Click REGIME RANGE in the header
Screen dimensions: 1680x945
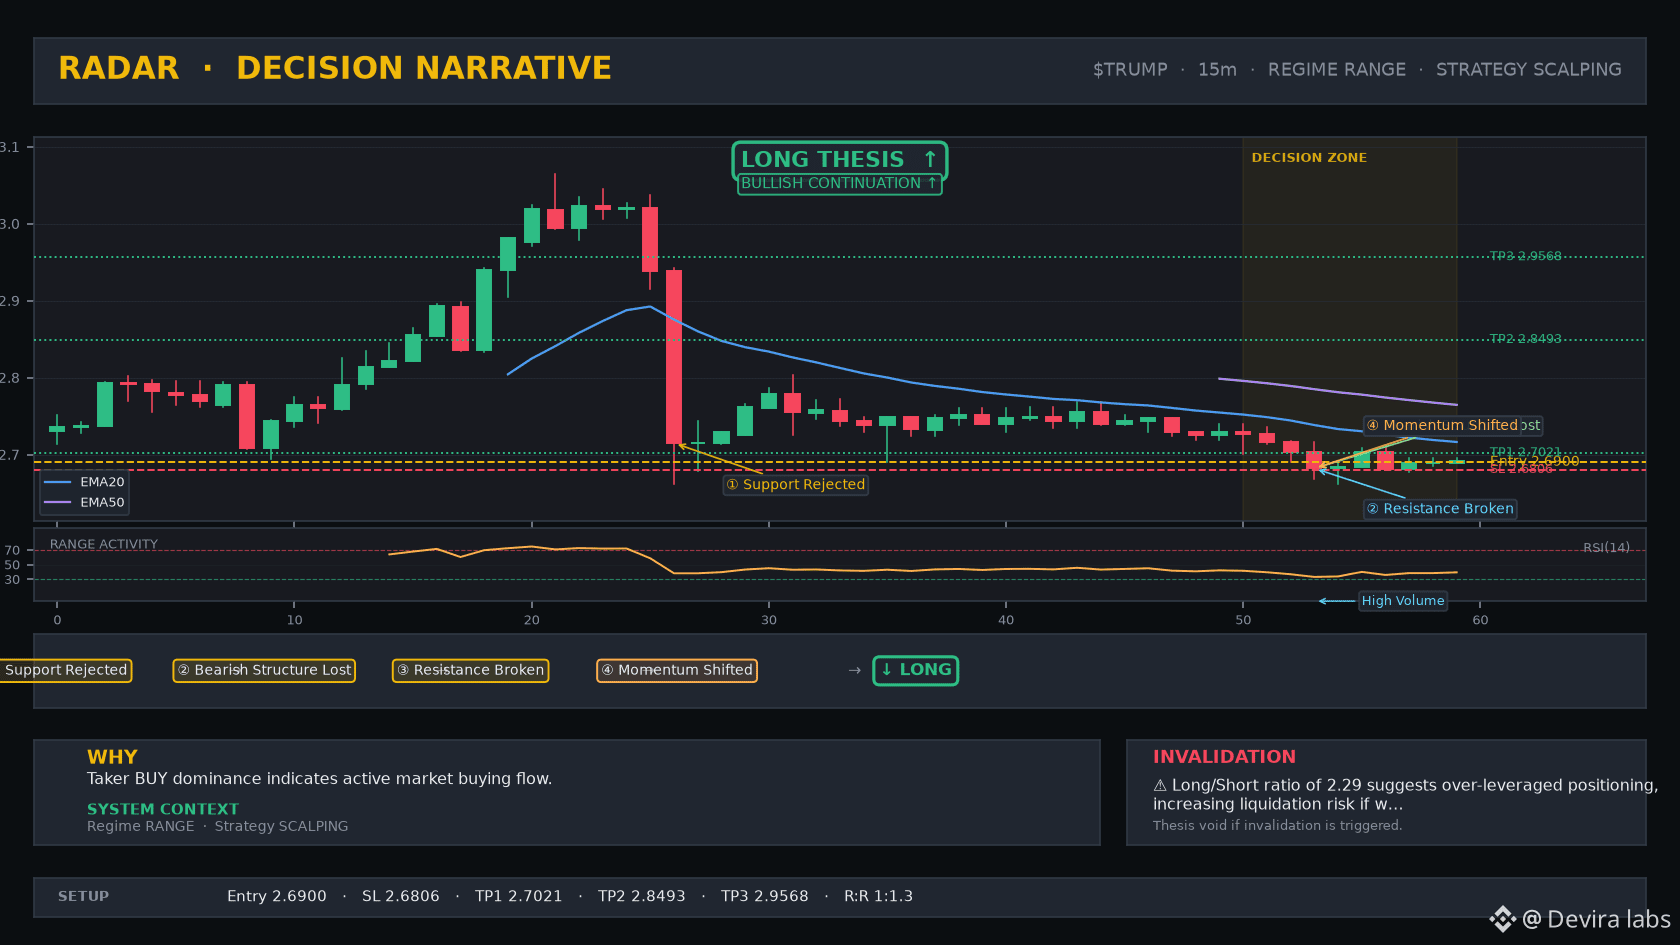(x=1336, y=70)
